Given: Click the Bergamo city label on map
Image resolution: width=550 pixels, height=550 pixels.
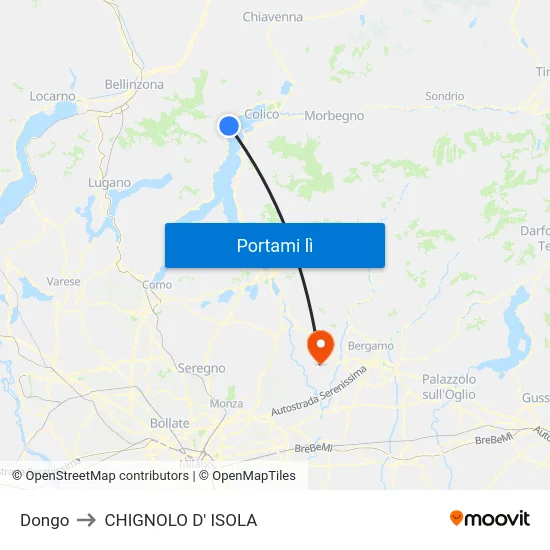Looking at the screenshot, I should click(x=370, y=346).
